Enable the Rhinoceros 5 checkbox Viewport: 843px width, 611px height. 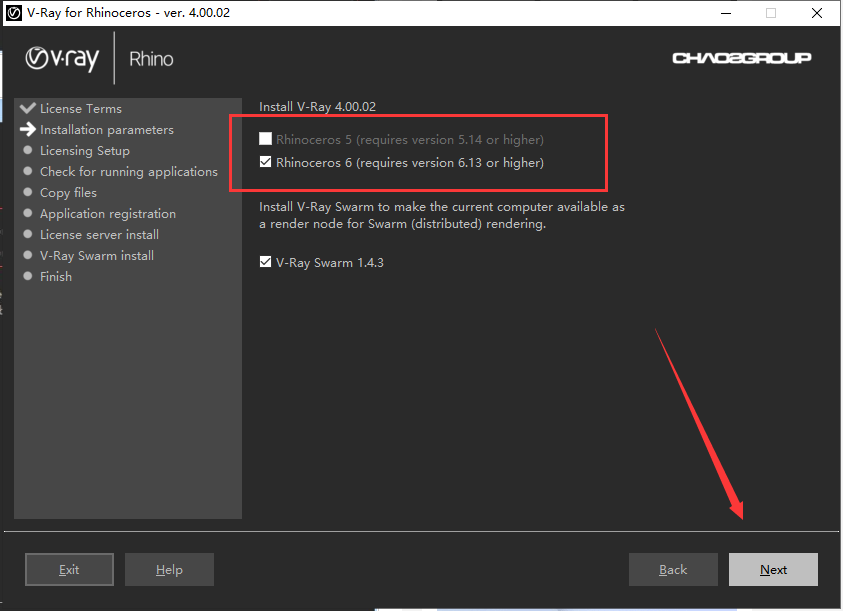tap(266, 140)
